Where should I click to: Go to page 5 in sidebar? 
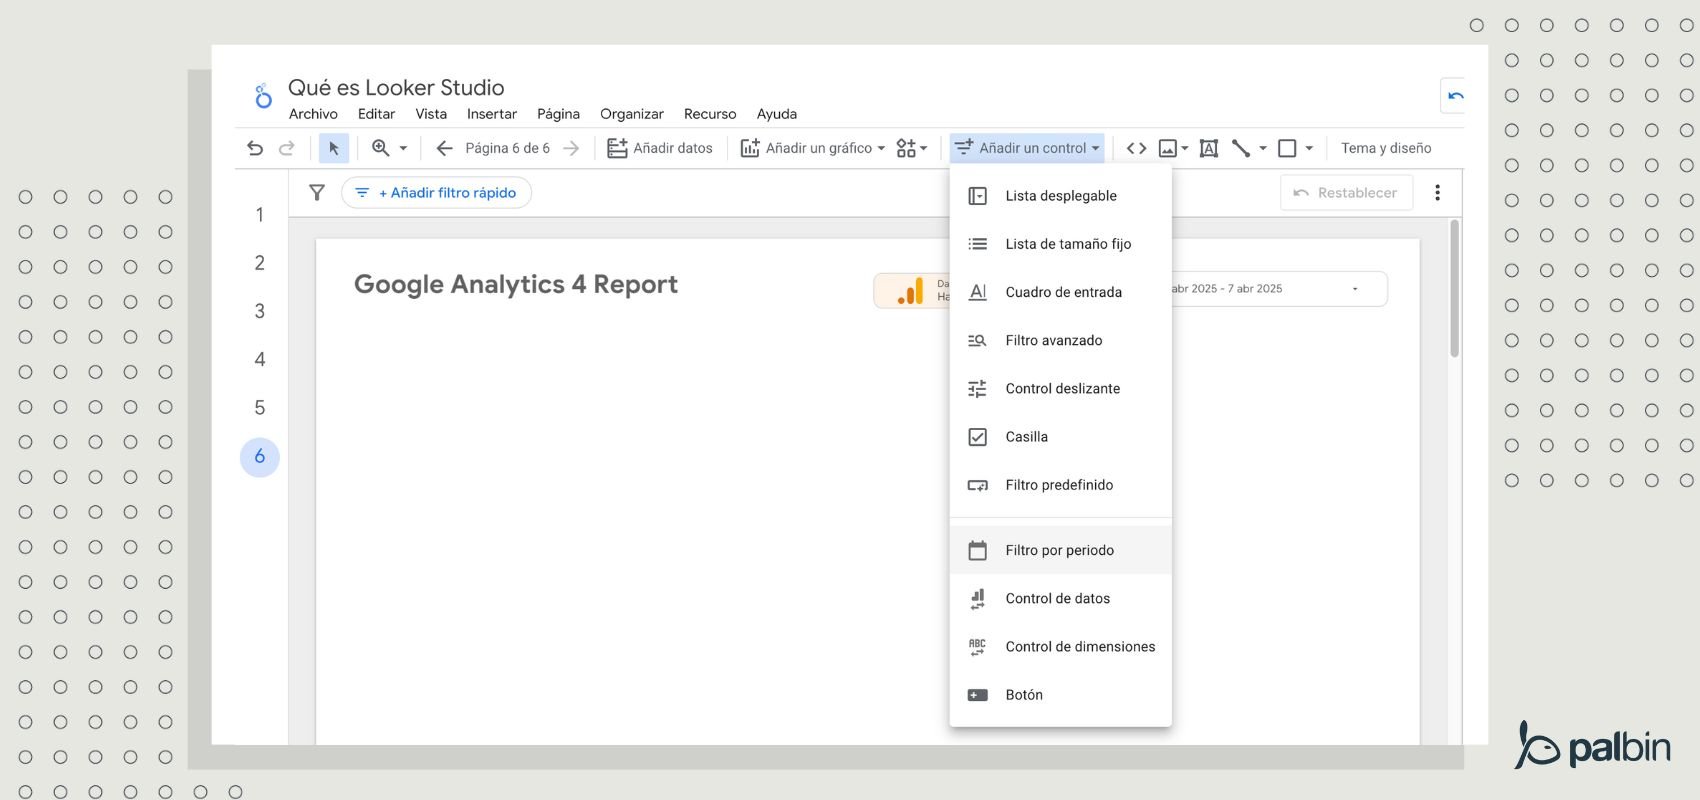pyautogui.click(x=260, y=408)
